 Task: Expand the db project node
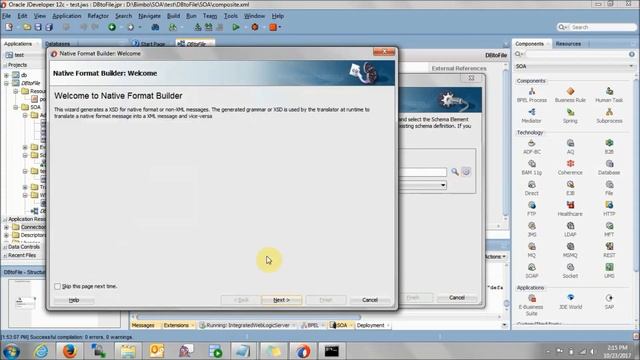point(7,75)
